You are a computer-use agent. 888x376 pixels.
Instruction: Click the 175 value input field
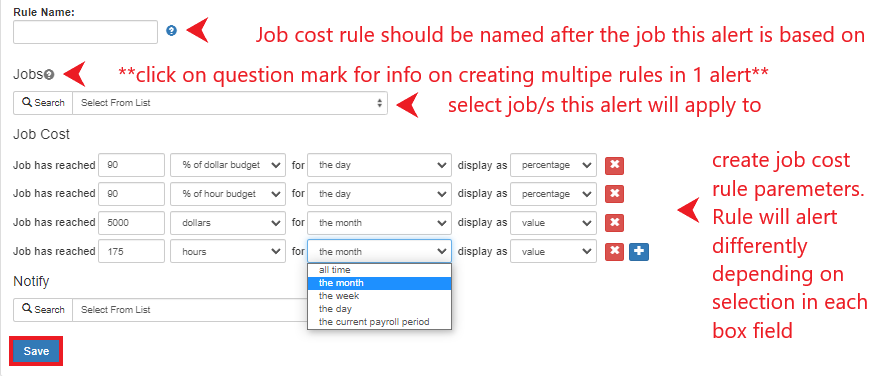pyautogui.click(x=131, y=251)
